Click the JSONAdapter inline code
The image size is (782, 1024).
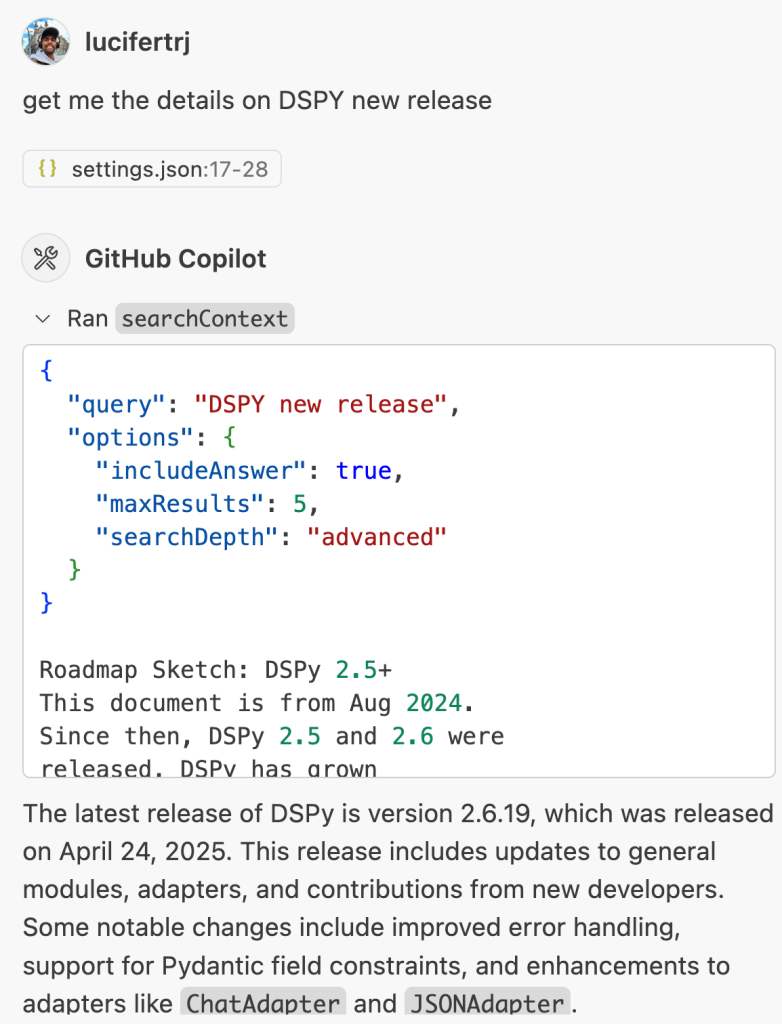pos(487,1003)
